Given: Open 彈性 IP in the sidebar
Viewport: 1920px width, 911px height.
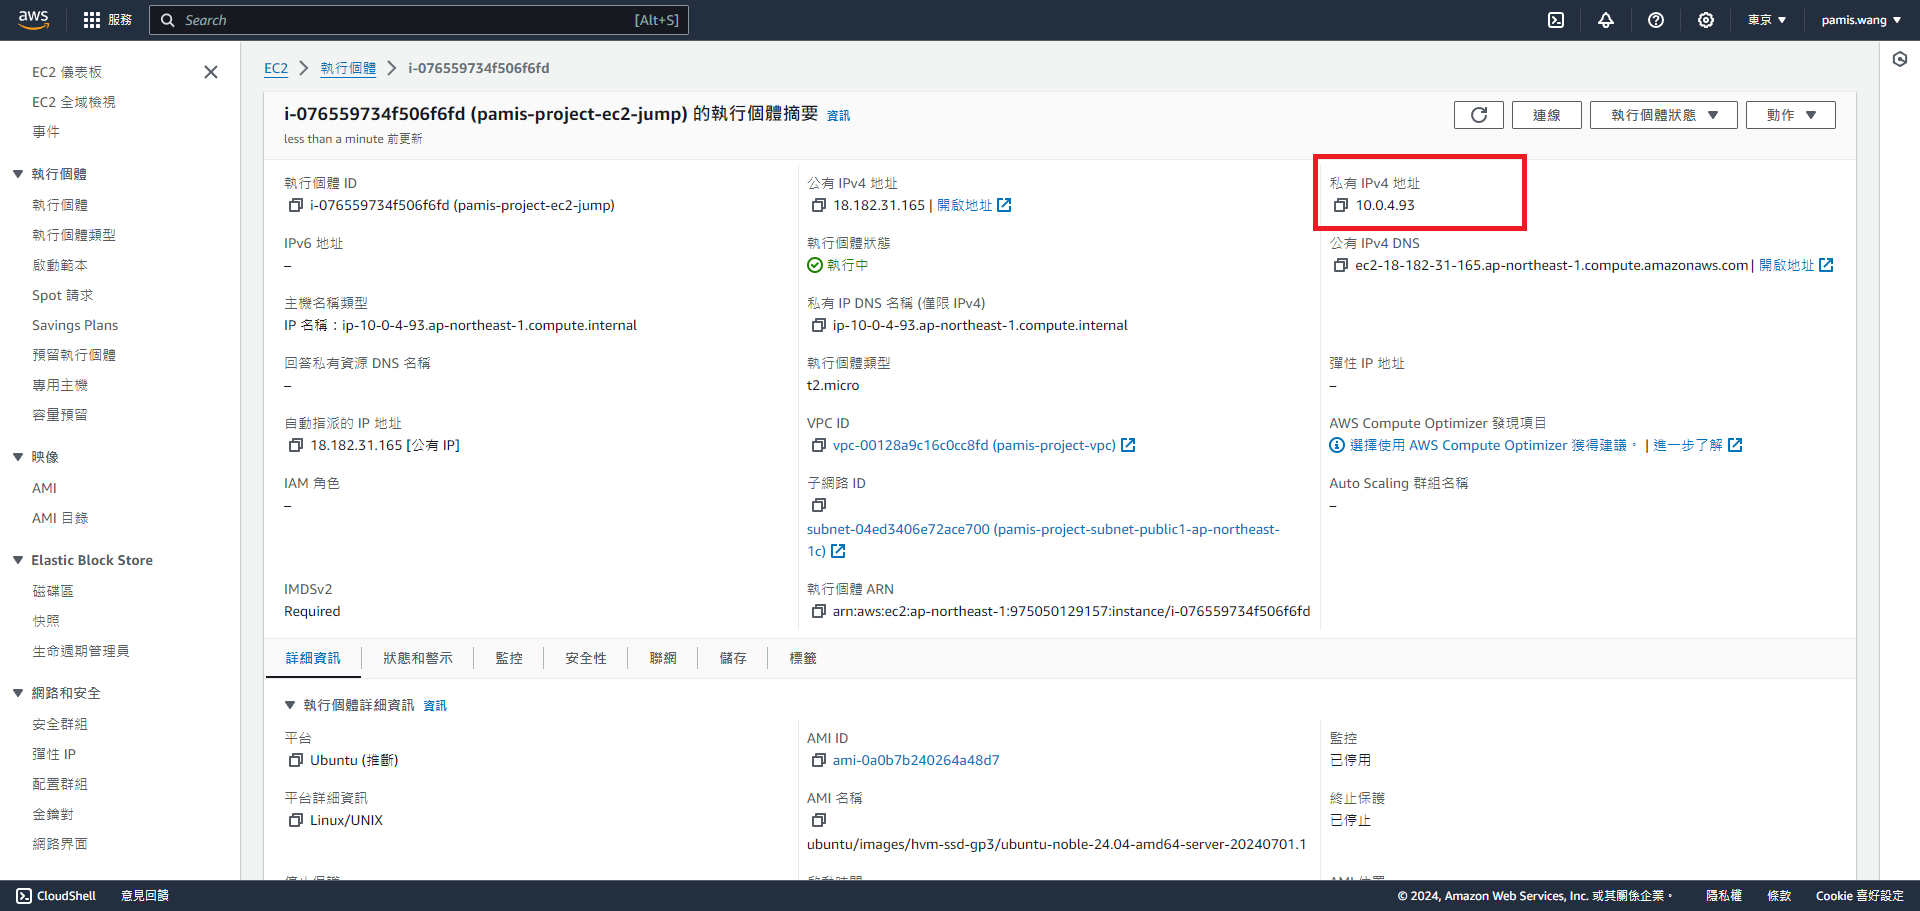Looking at the screenshot, I should (x=54, y=754).
